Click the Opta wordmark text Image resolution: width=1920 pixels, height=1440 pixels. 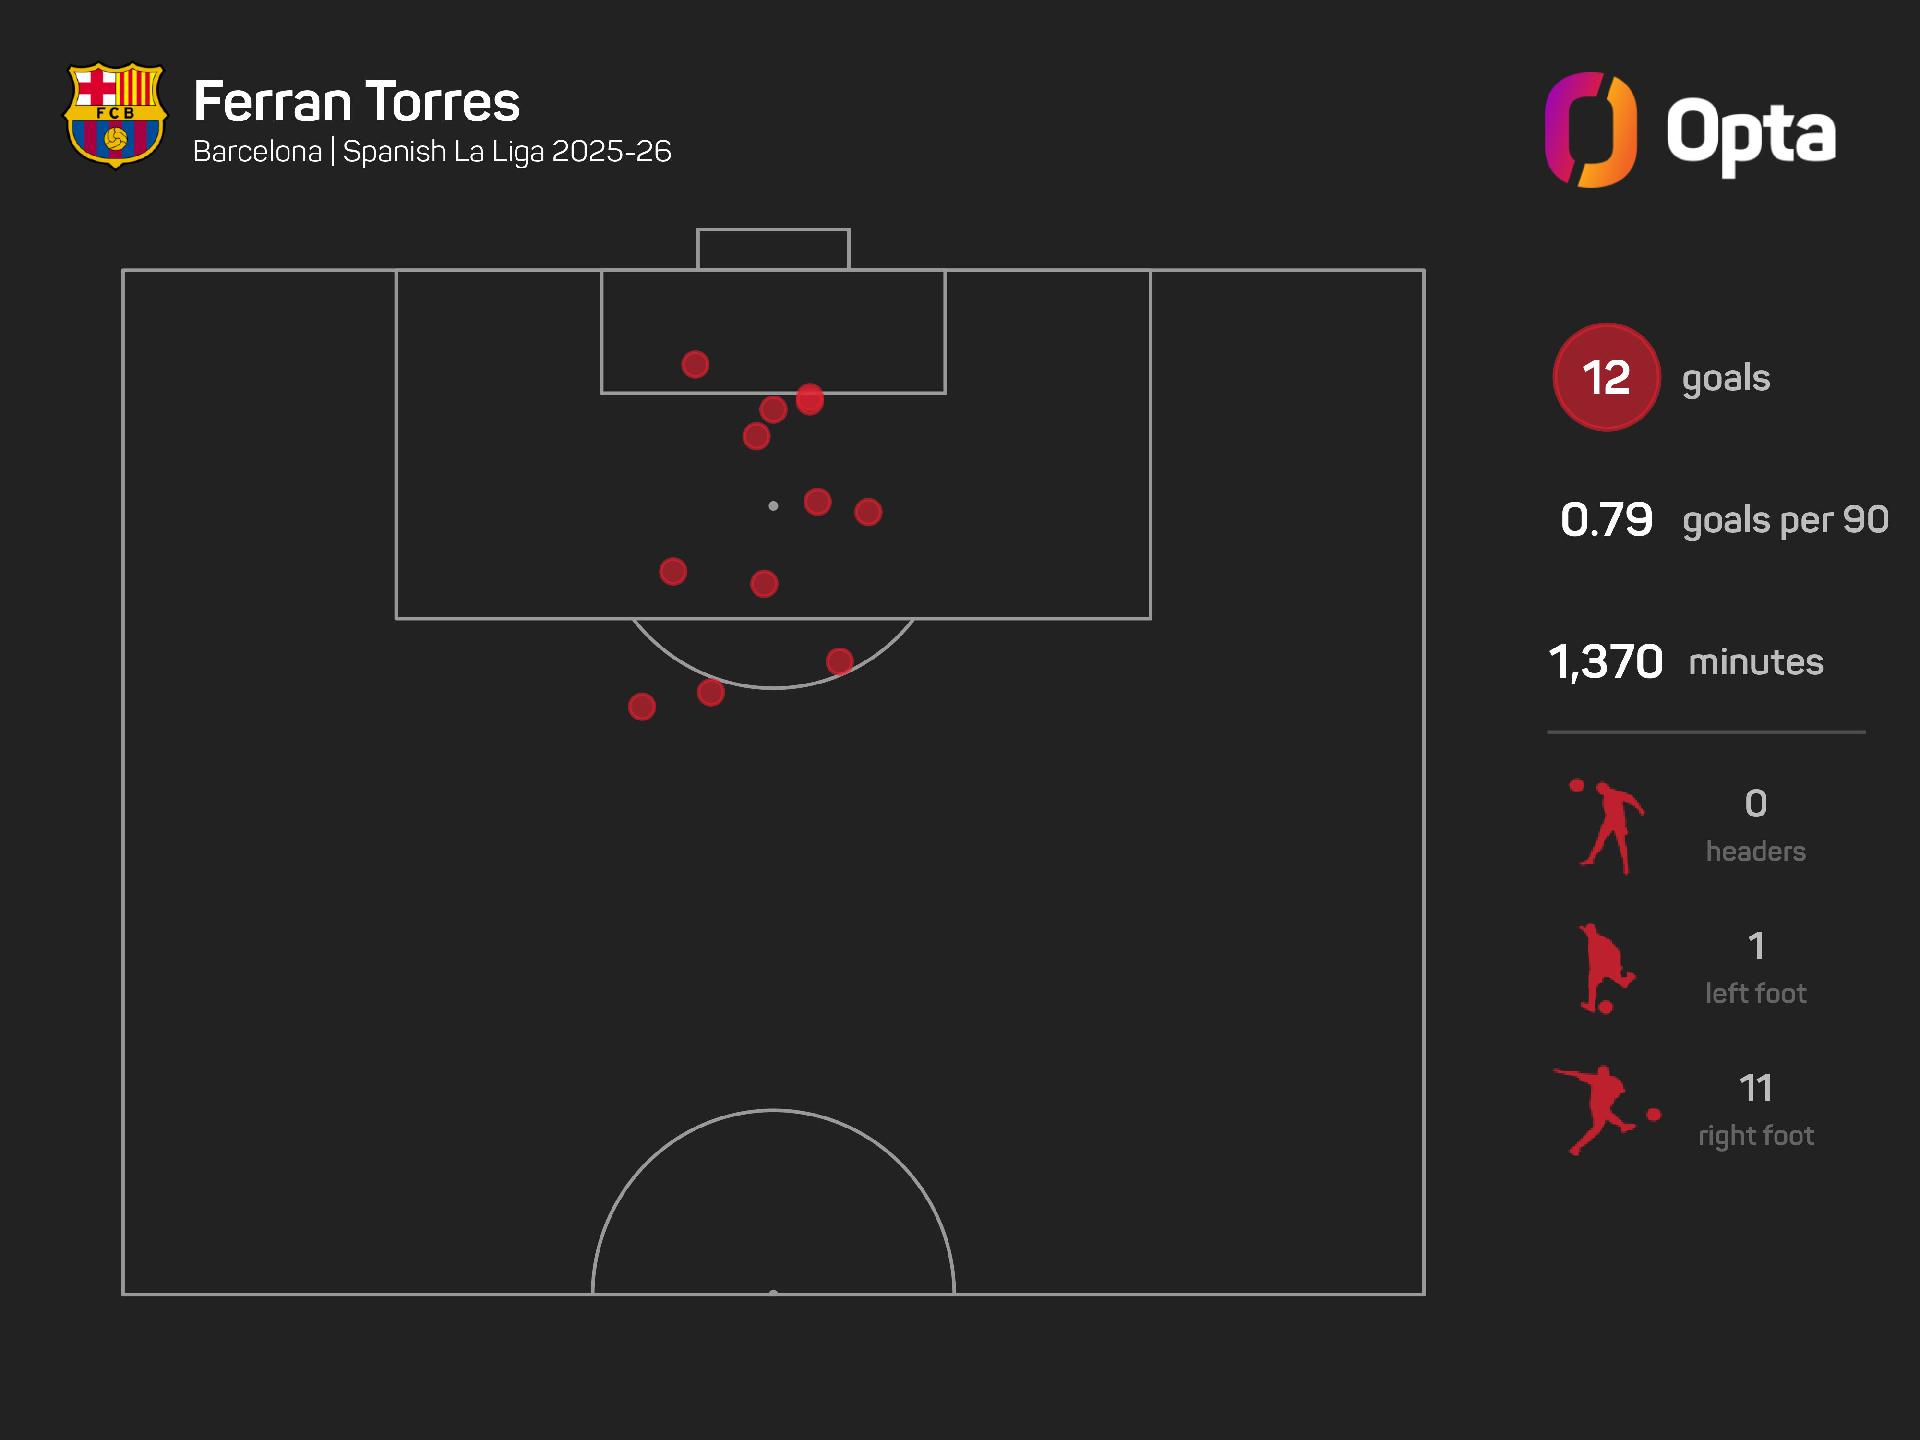(x=1750, y=133)
